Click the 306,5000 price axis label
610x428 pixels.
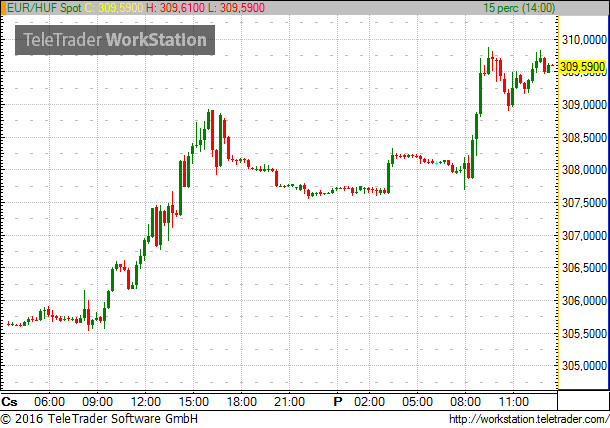click(x=584, y=268)
